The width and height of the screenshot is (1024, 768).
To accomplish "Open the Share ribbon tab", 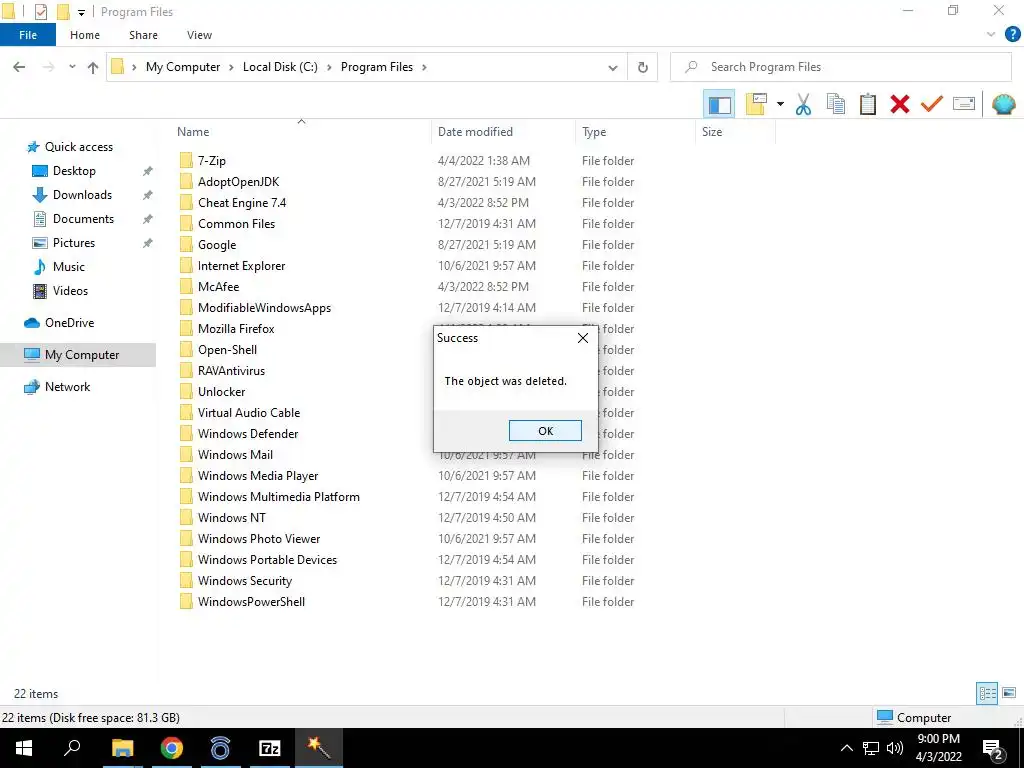I will (x=143, y=35).
